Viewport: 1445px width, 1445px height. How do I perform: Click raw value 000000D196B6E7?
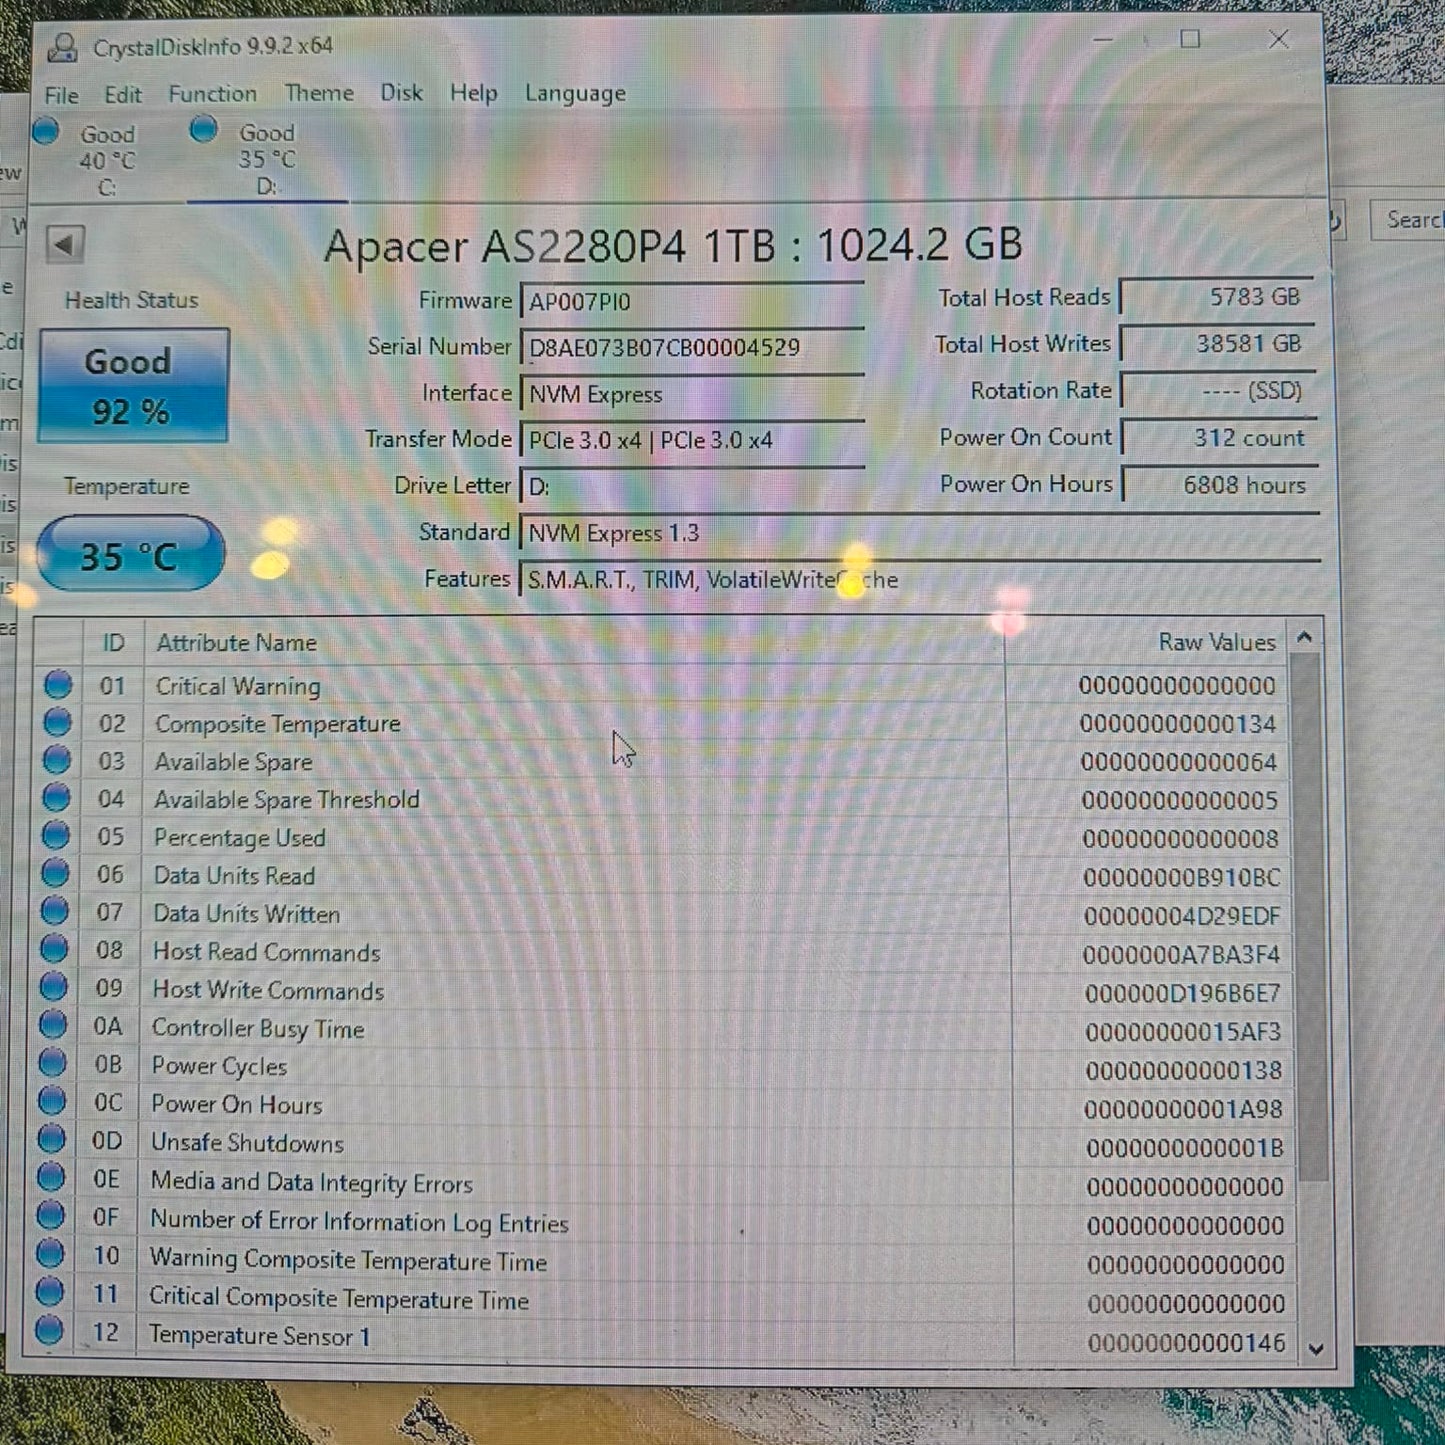[1182, 993]
